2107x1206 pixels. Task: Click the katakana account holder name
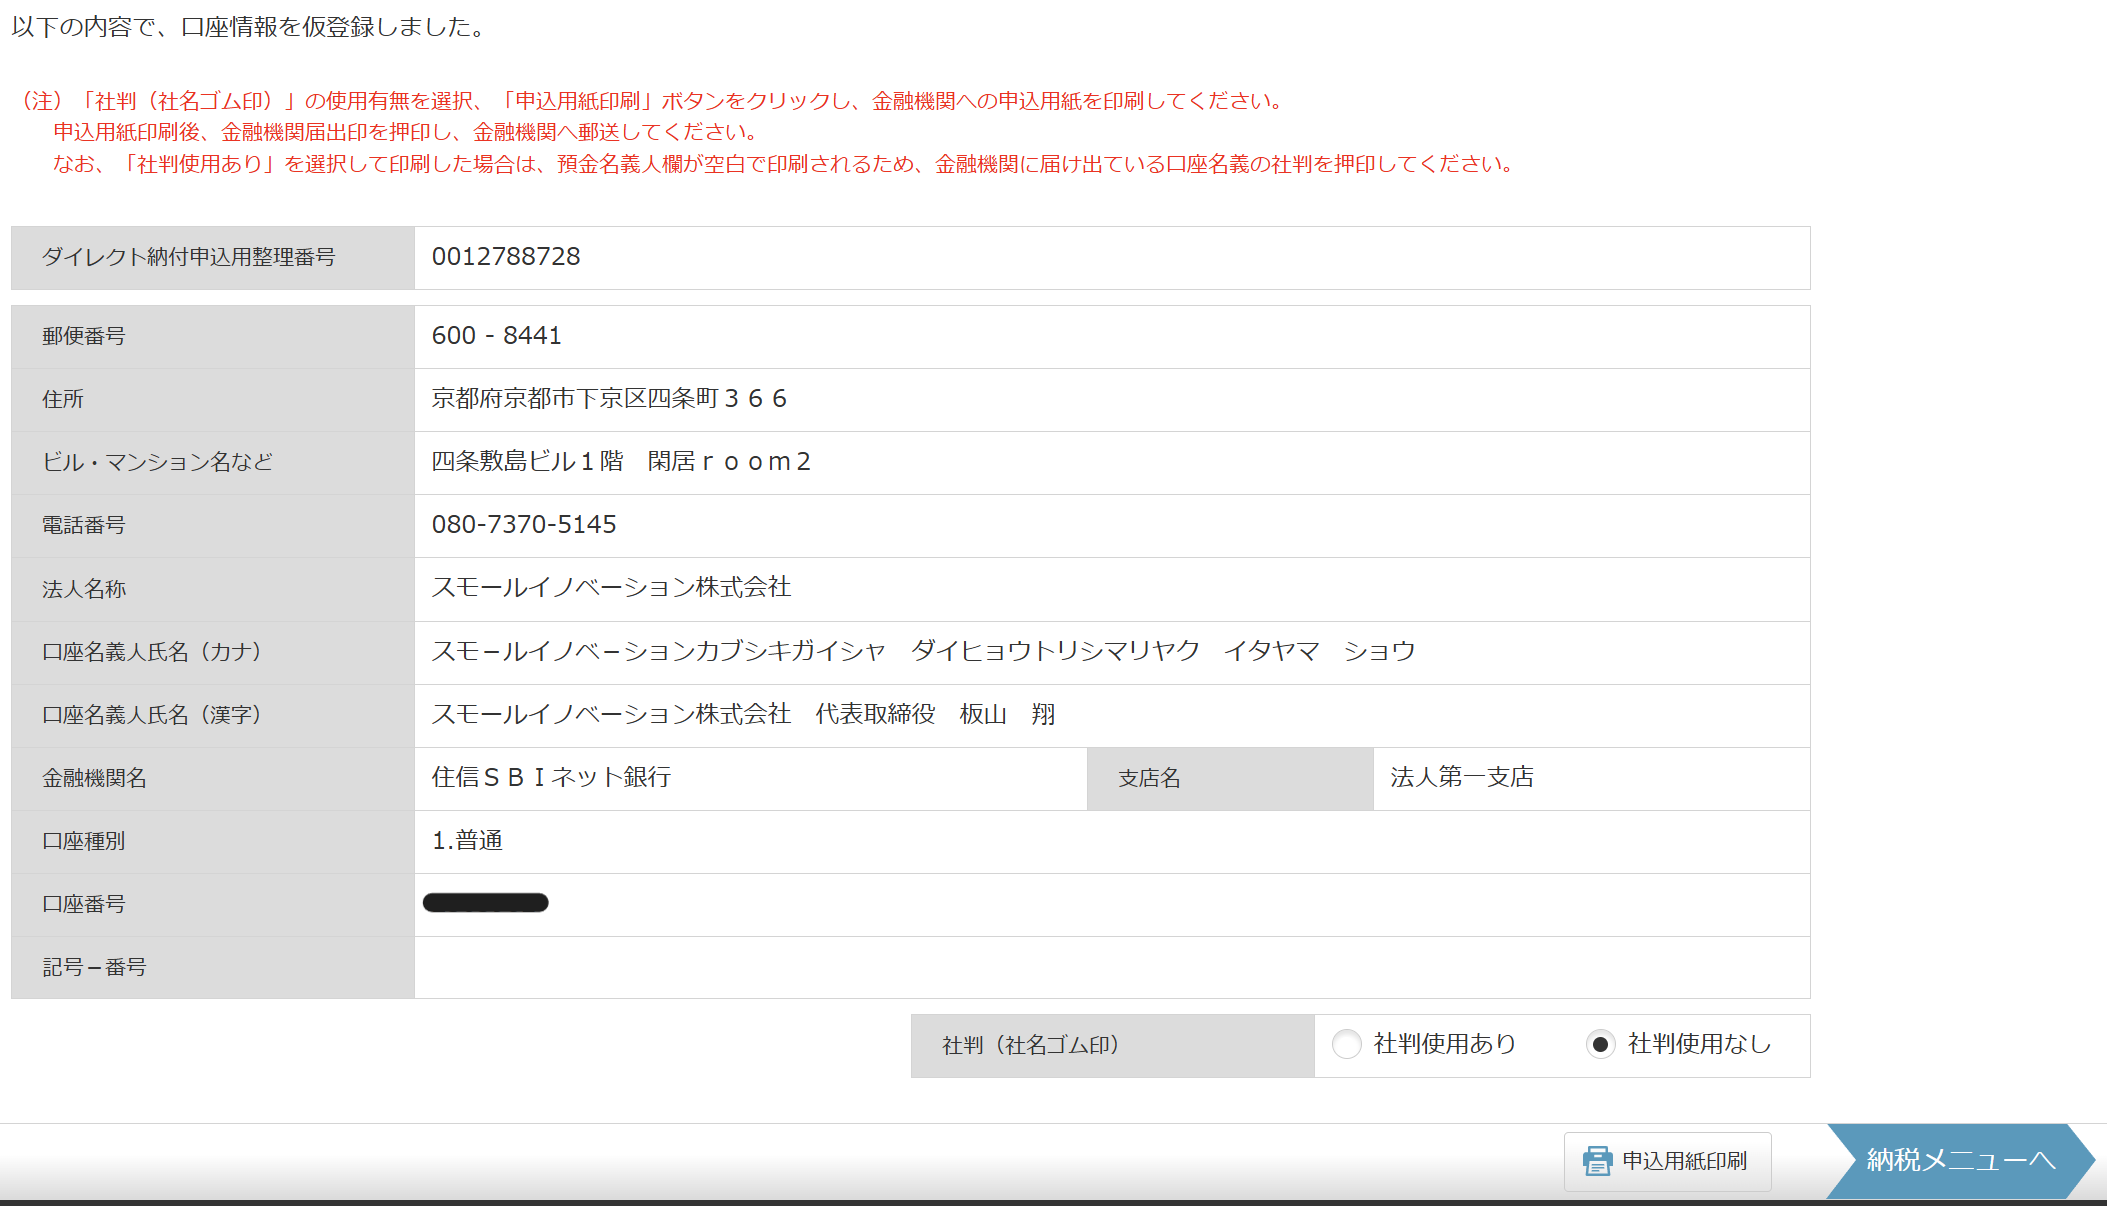tap(922, 652)
